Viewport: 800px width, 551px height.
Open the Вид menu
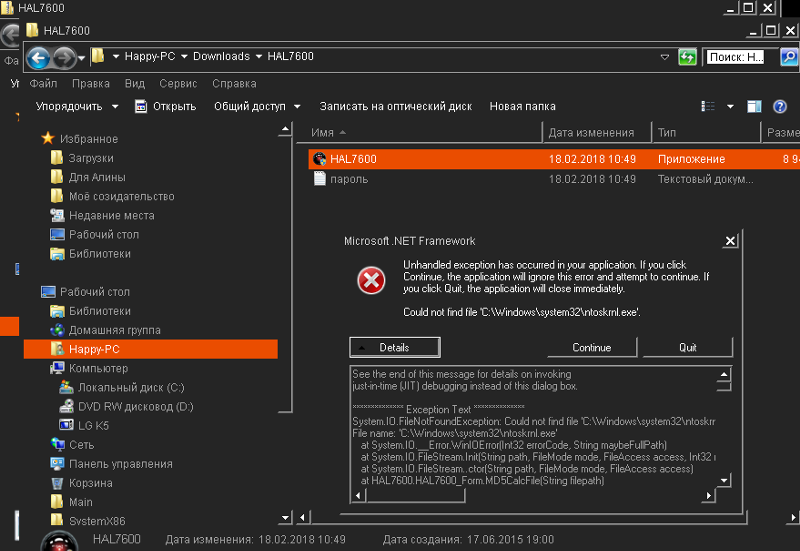[135, 83]
